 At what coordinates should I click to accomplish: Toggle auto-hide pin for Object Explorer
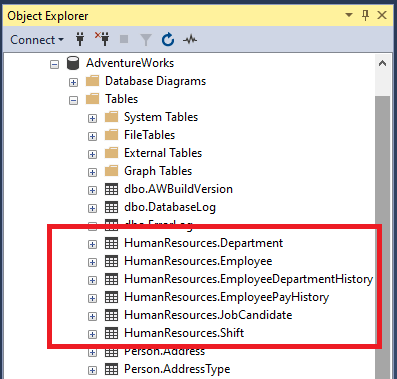[x=365, y=15]
